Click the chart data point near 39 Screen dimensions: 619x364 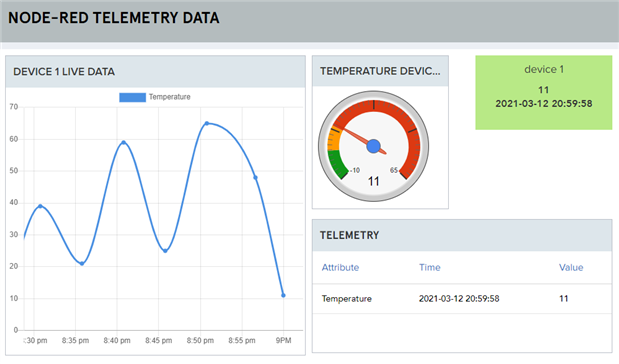(x=40, y=206)
